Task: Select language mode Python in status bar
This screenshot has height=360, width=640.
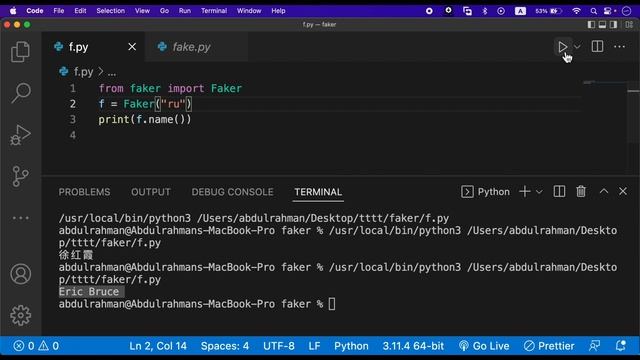Action: (351, 346)
